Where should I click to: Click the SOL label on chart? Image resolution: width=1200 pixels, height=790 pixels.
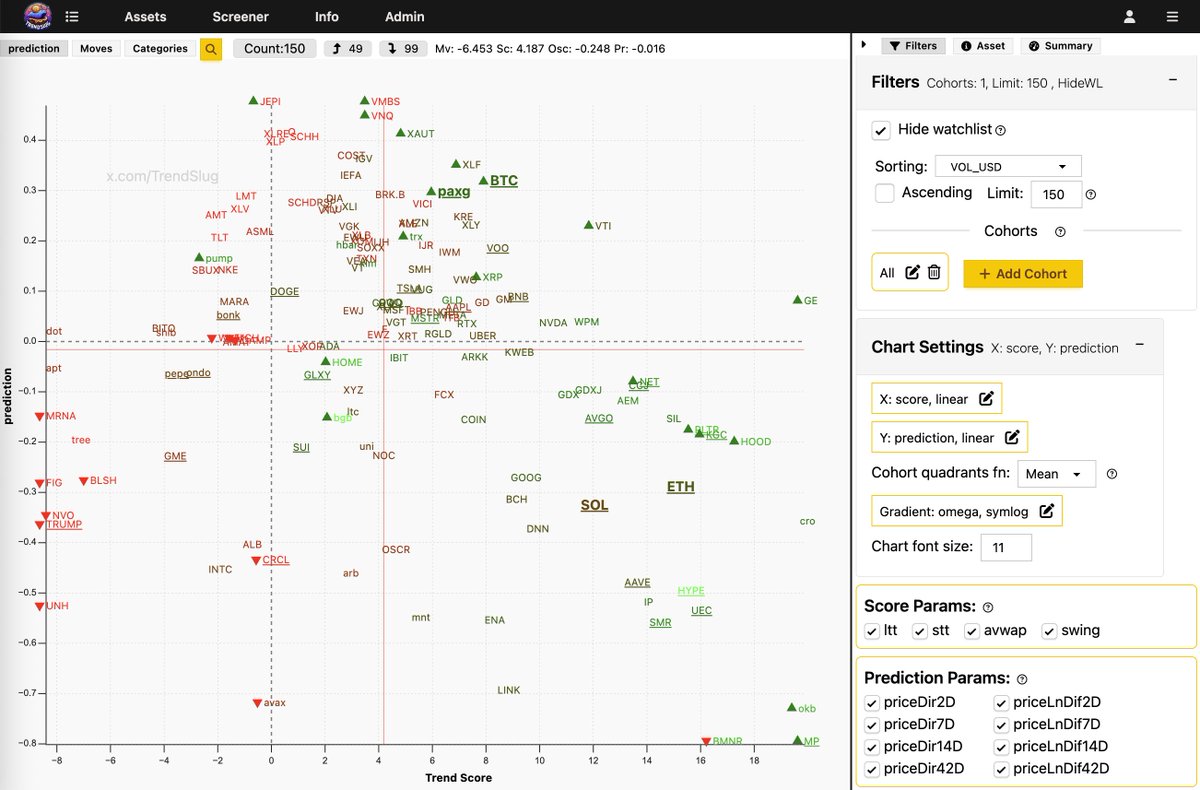click(x=594, y=506)
